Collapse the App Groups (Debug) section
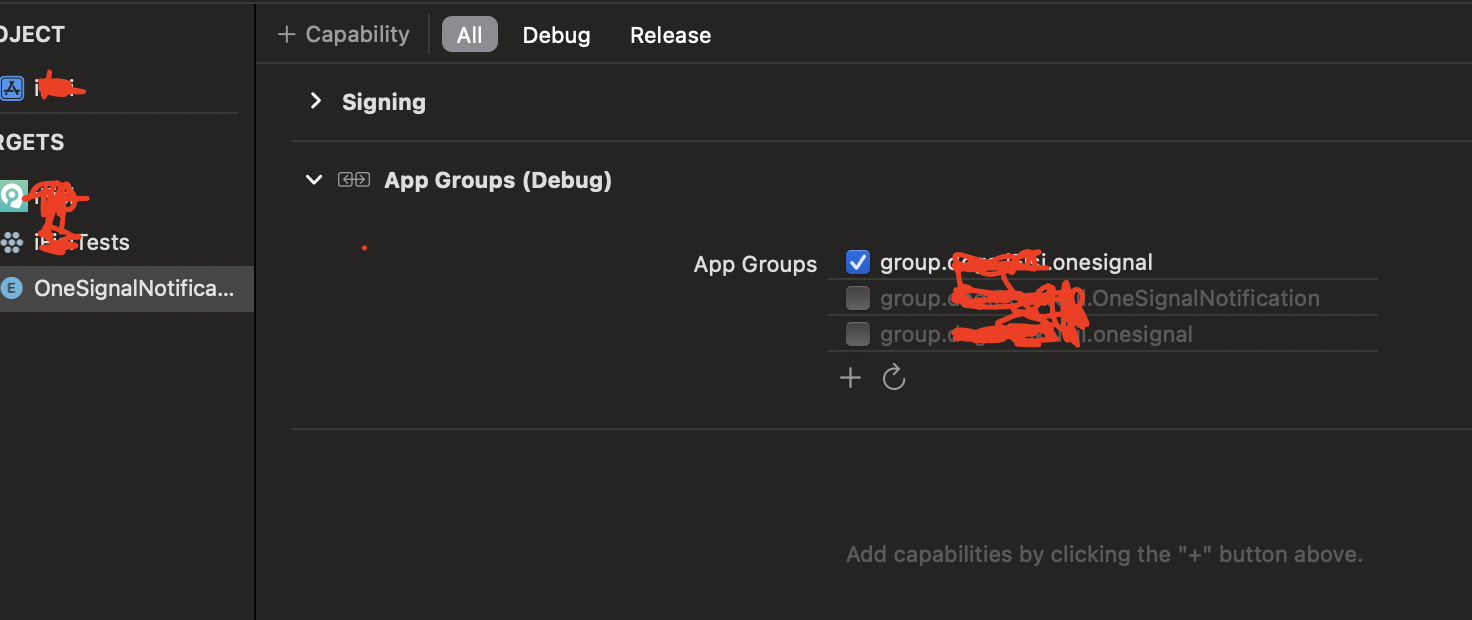The width and height of the screenshot is (1472, 620). tap(314, 179)
